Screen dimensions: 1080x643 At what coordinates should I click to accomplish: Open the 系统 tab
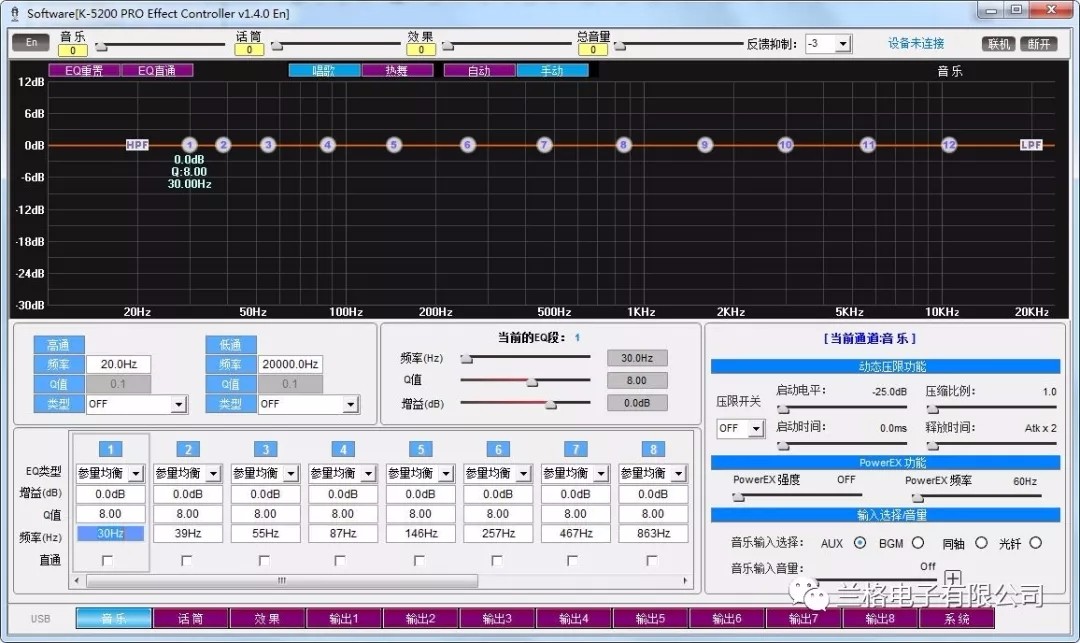956,619
